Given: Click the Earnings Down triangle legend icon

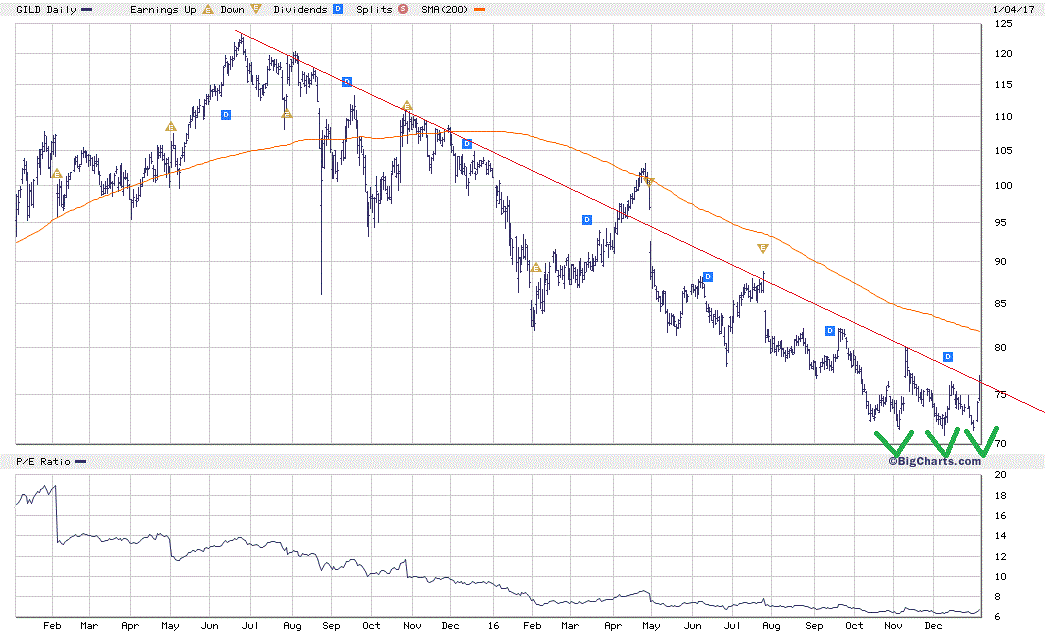Looking at the screenshot, I should pyautogui.click(x=256, y=9).
